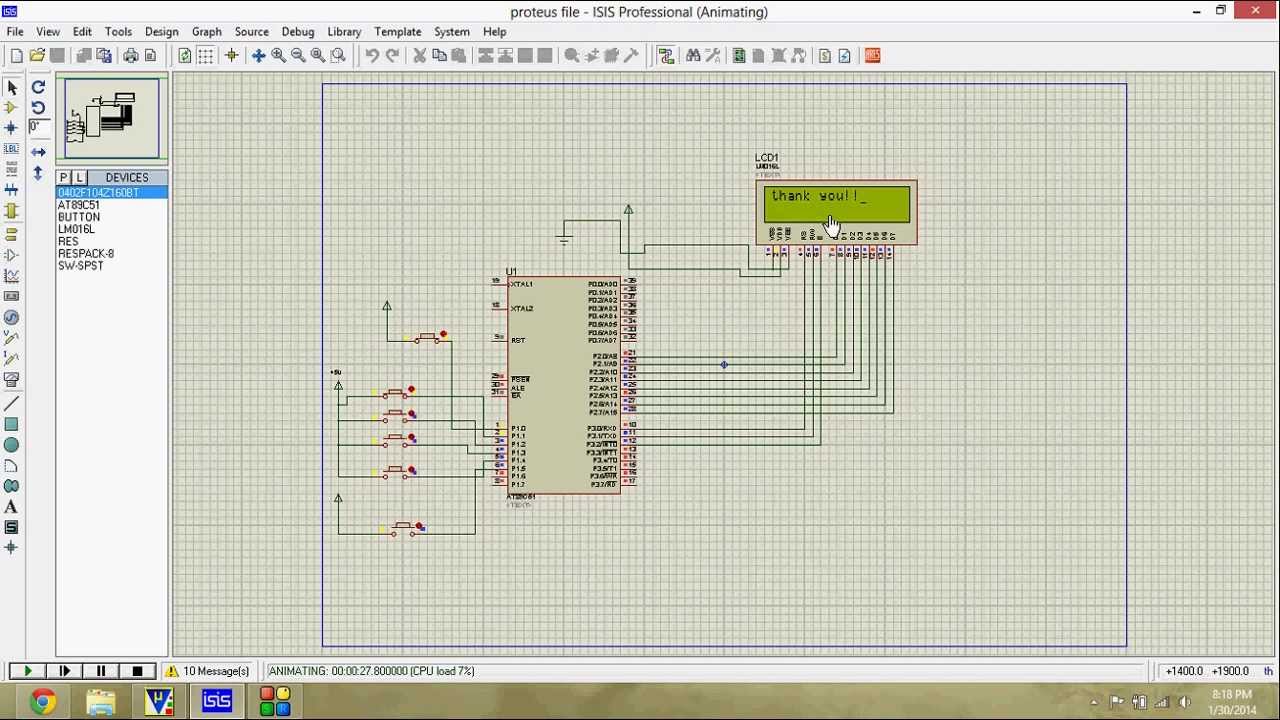Rotate component anti-clockwise
This screenshot has height=720, width=1280.
38,107
